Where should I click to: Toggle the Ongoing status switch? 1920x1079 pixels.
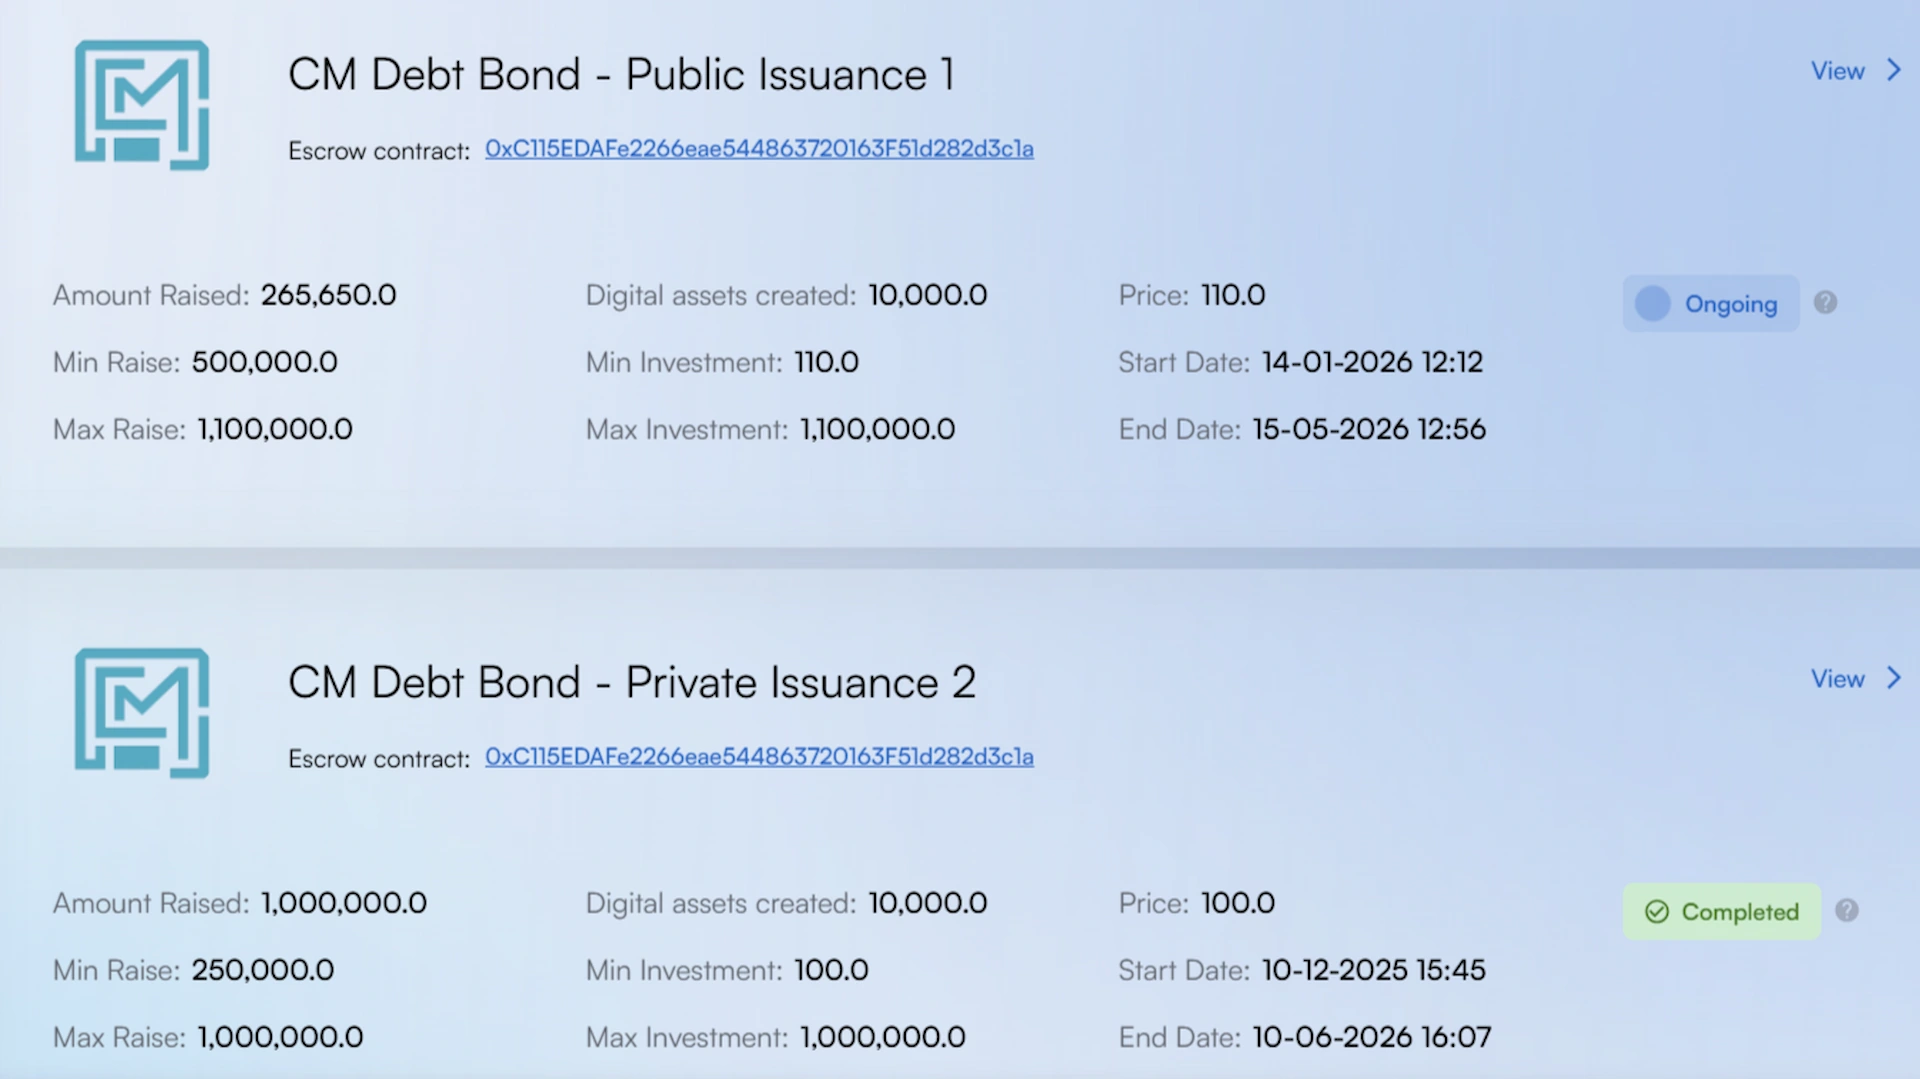click(1710, 303)
